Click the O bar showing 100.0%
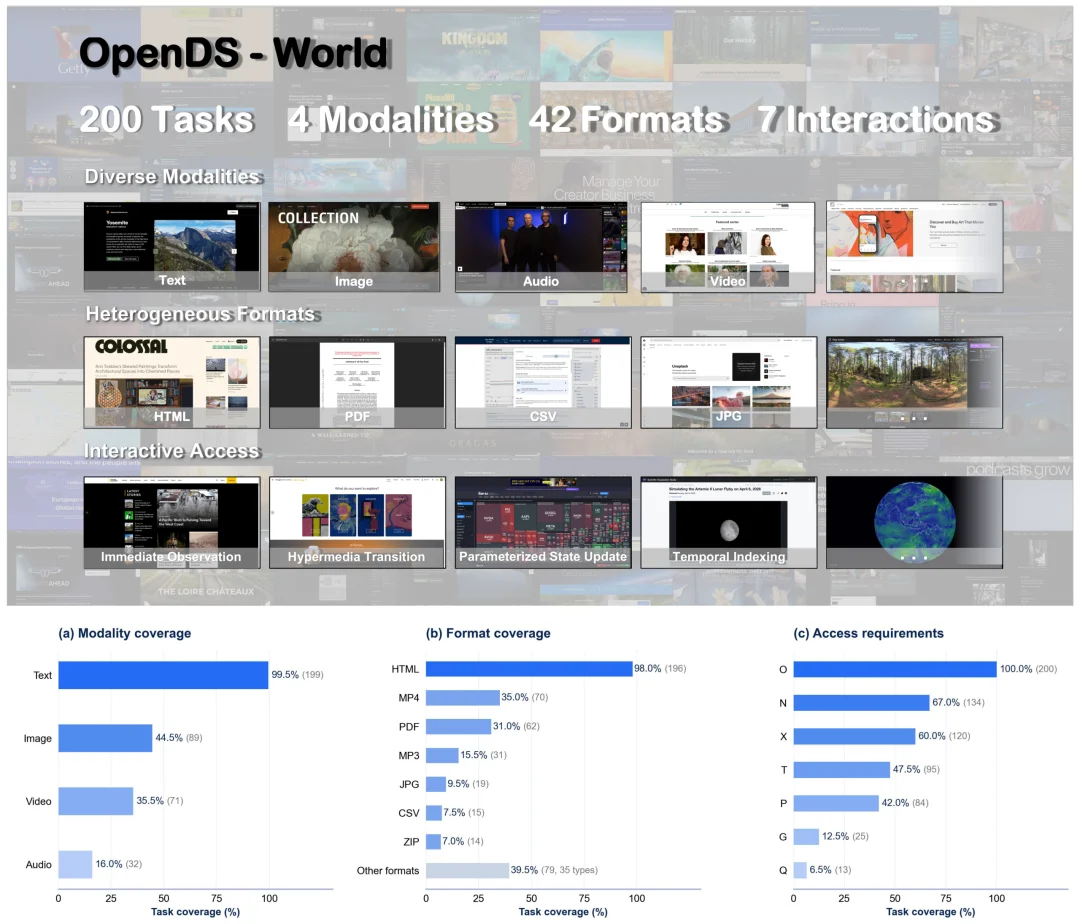 click(x=895, y=669)
